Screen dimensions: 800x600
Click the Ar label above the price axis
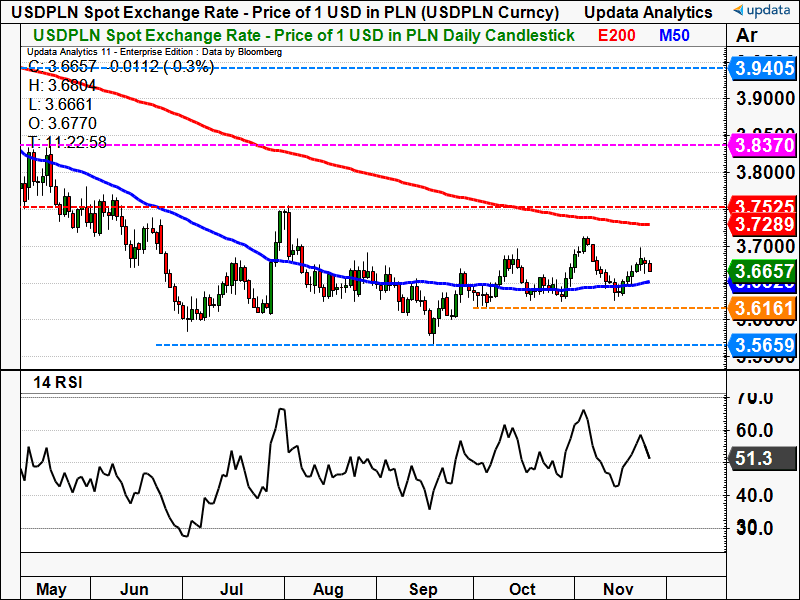(x=747, y=35)
